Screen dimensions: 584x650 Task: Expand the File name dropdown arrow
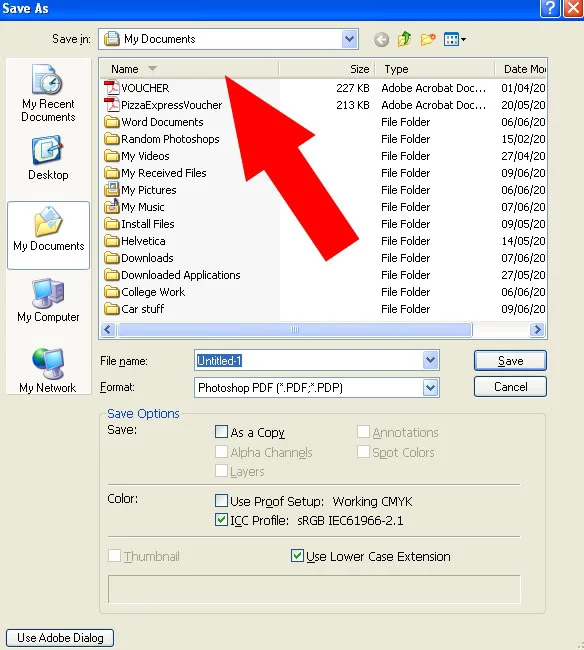pyautogui.click(x=431, y=360)
